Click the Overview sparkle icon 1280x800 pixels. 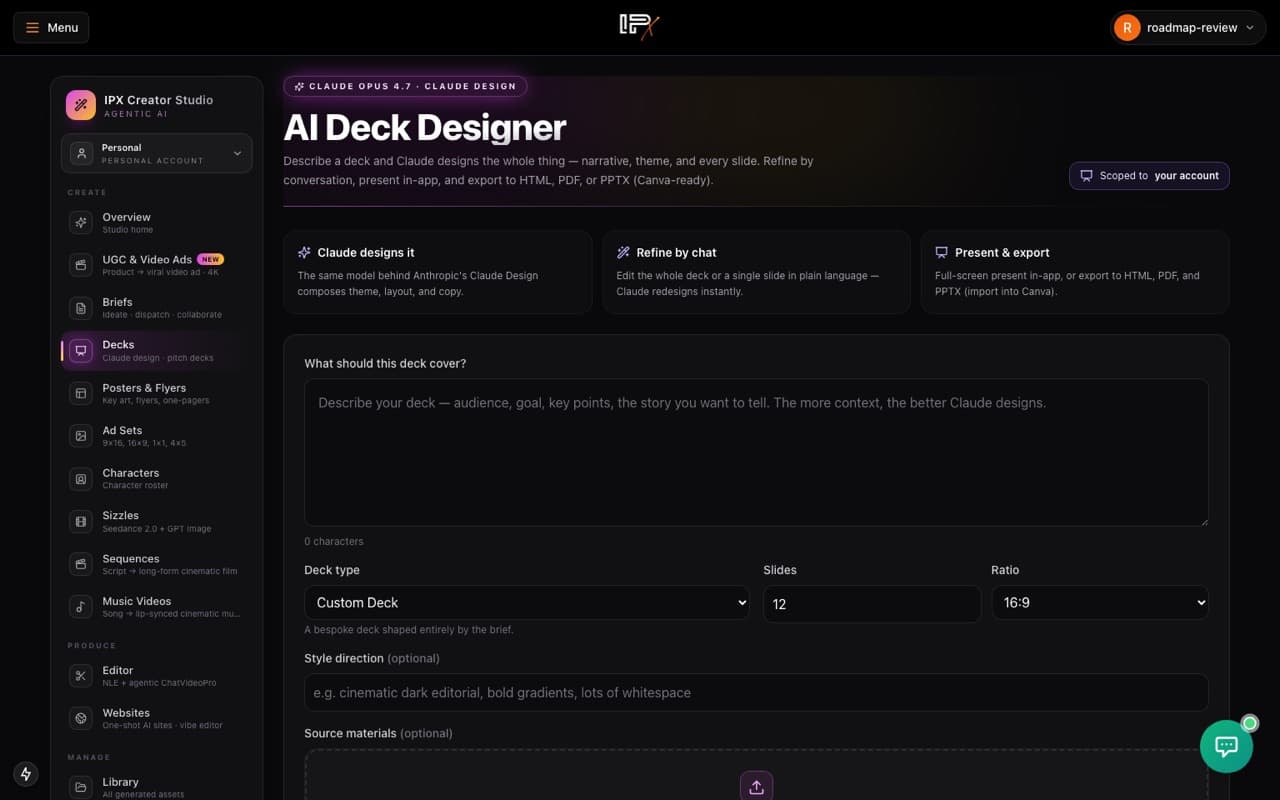[x=81, y=222]
